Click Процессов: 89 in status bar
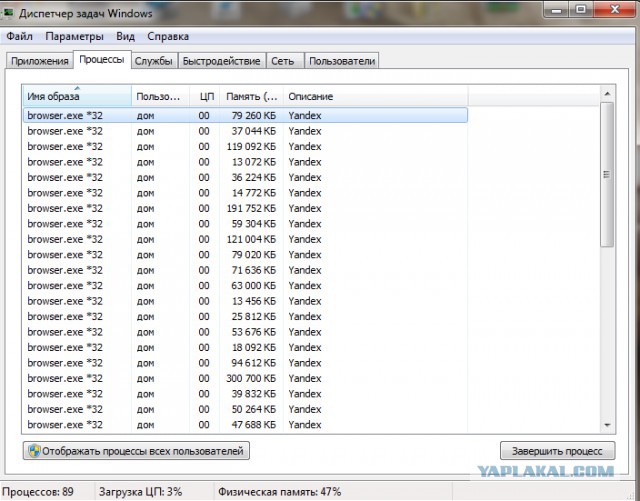Viewport: 640px width, 501px height. coord(38,492)
